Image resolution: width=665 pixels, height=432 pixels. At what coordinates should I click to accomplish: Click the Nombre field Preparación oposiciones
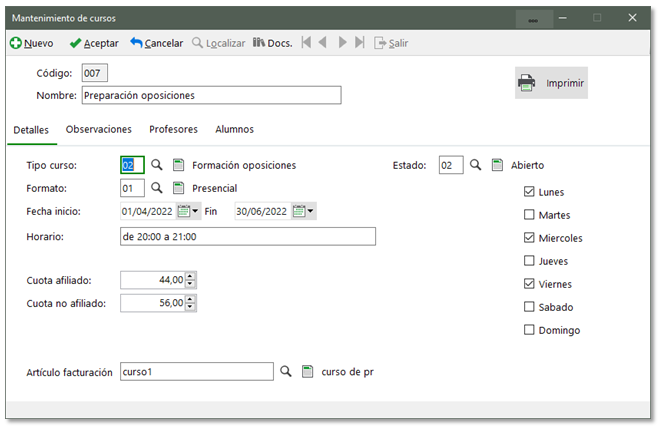pos(211,95)
